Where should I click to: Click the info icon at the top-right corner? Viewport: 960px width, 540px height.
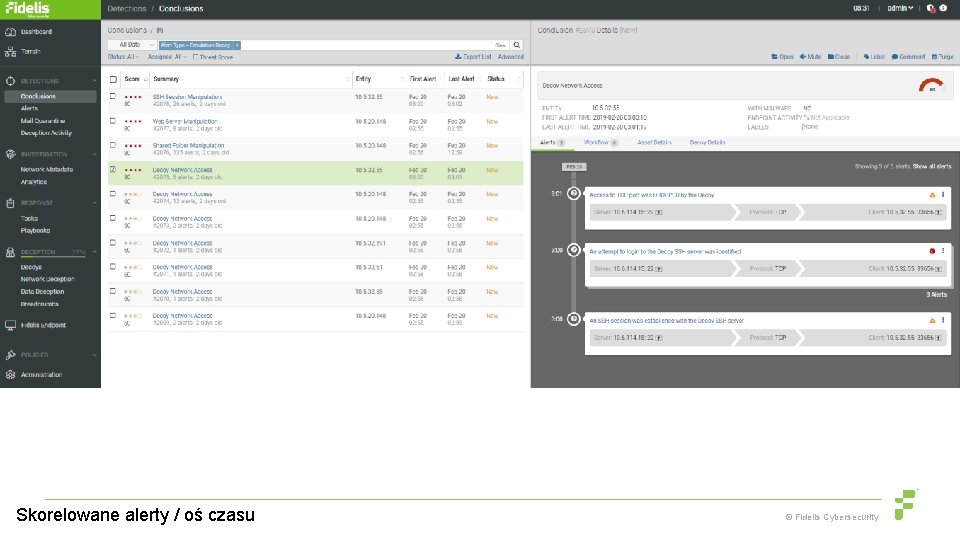point(943,9)
